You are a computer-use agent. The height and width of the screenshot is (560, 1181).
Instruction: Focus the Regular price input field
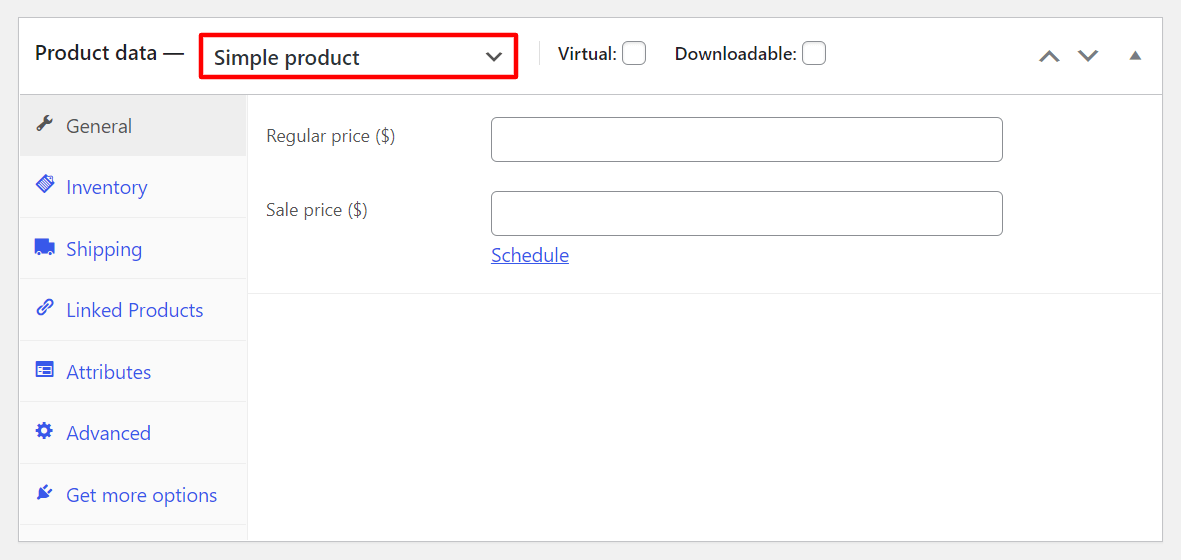point(746,139)
